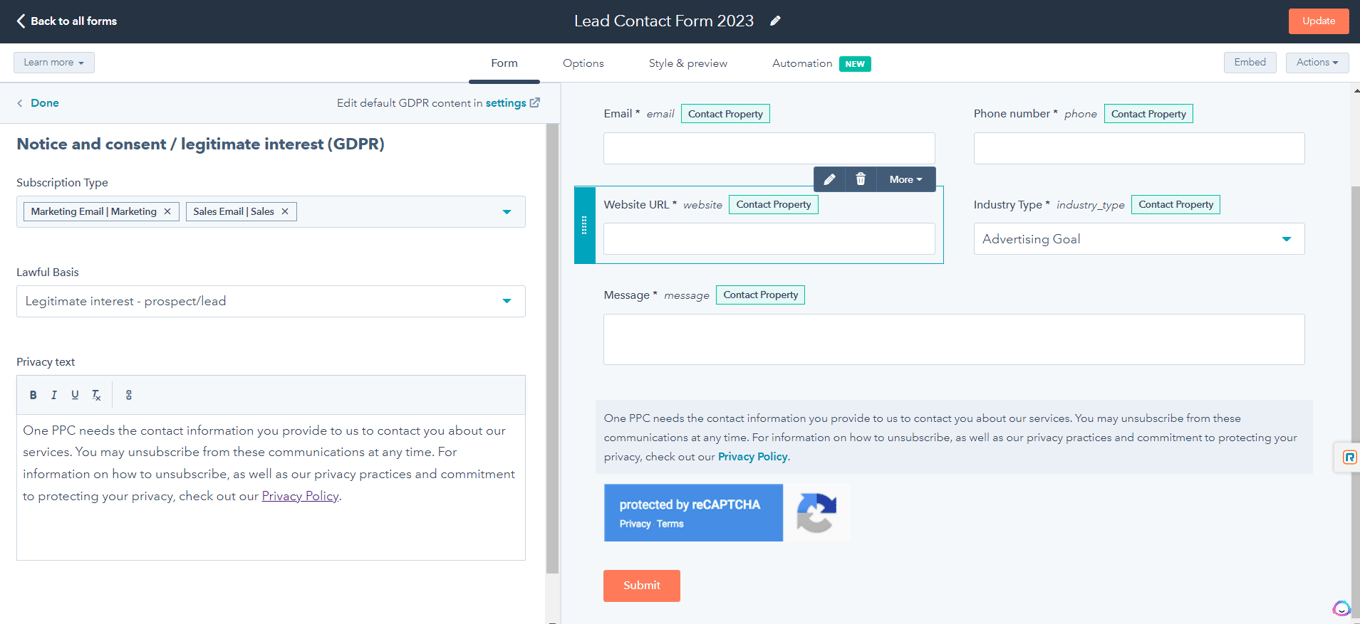
Task: Edit the Website URL field via pencil icon
Action: tap(829, 178)
